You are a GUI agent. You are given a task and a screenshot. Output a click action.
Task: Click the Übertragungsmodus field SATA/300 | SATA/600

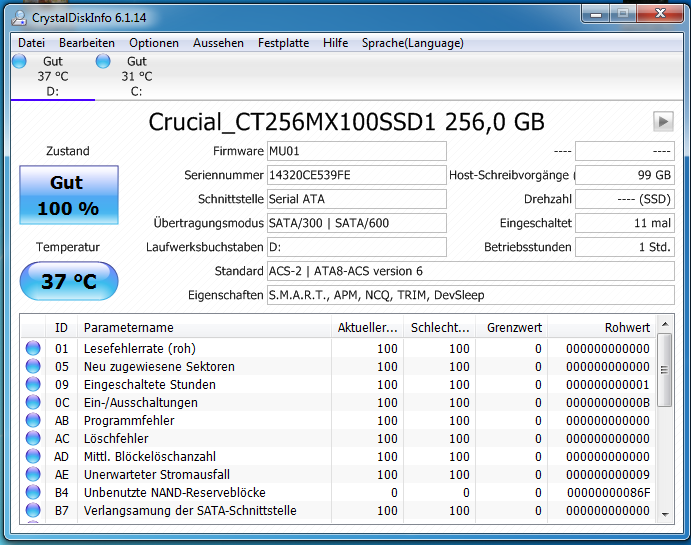click(x=357, y=223)
